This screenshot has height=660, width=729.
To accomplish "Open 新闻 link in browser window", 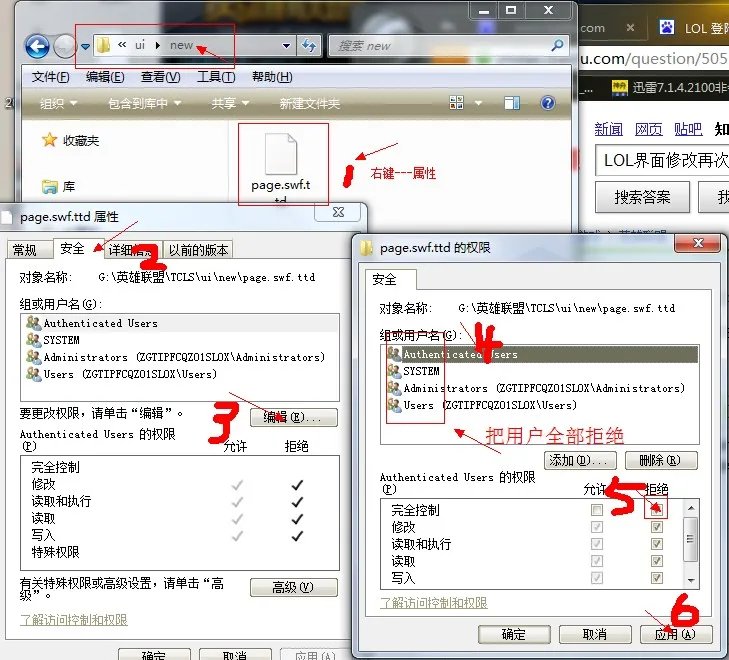I will click(608, 129).
